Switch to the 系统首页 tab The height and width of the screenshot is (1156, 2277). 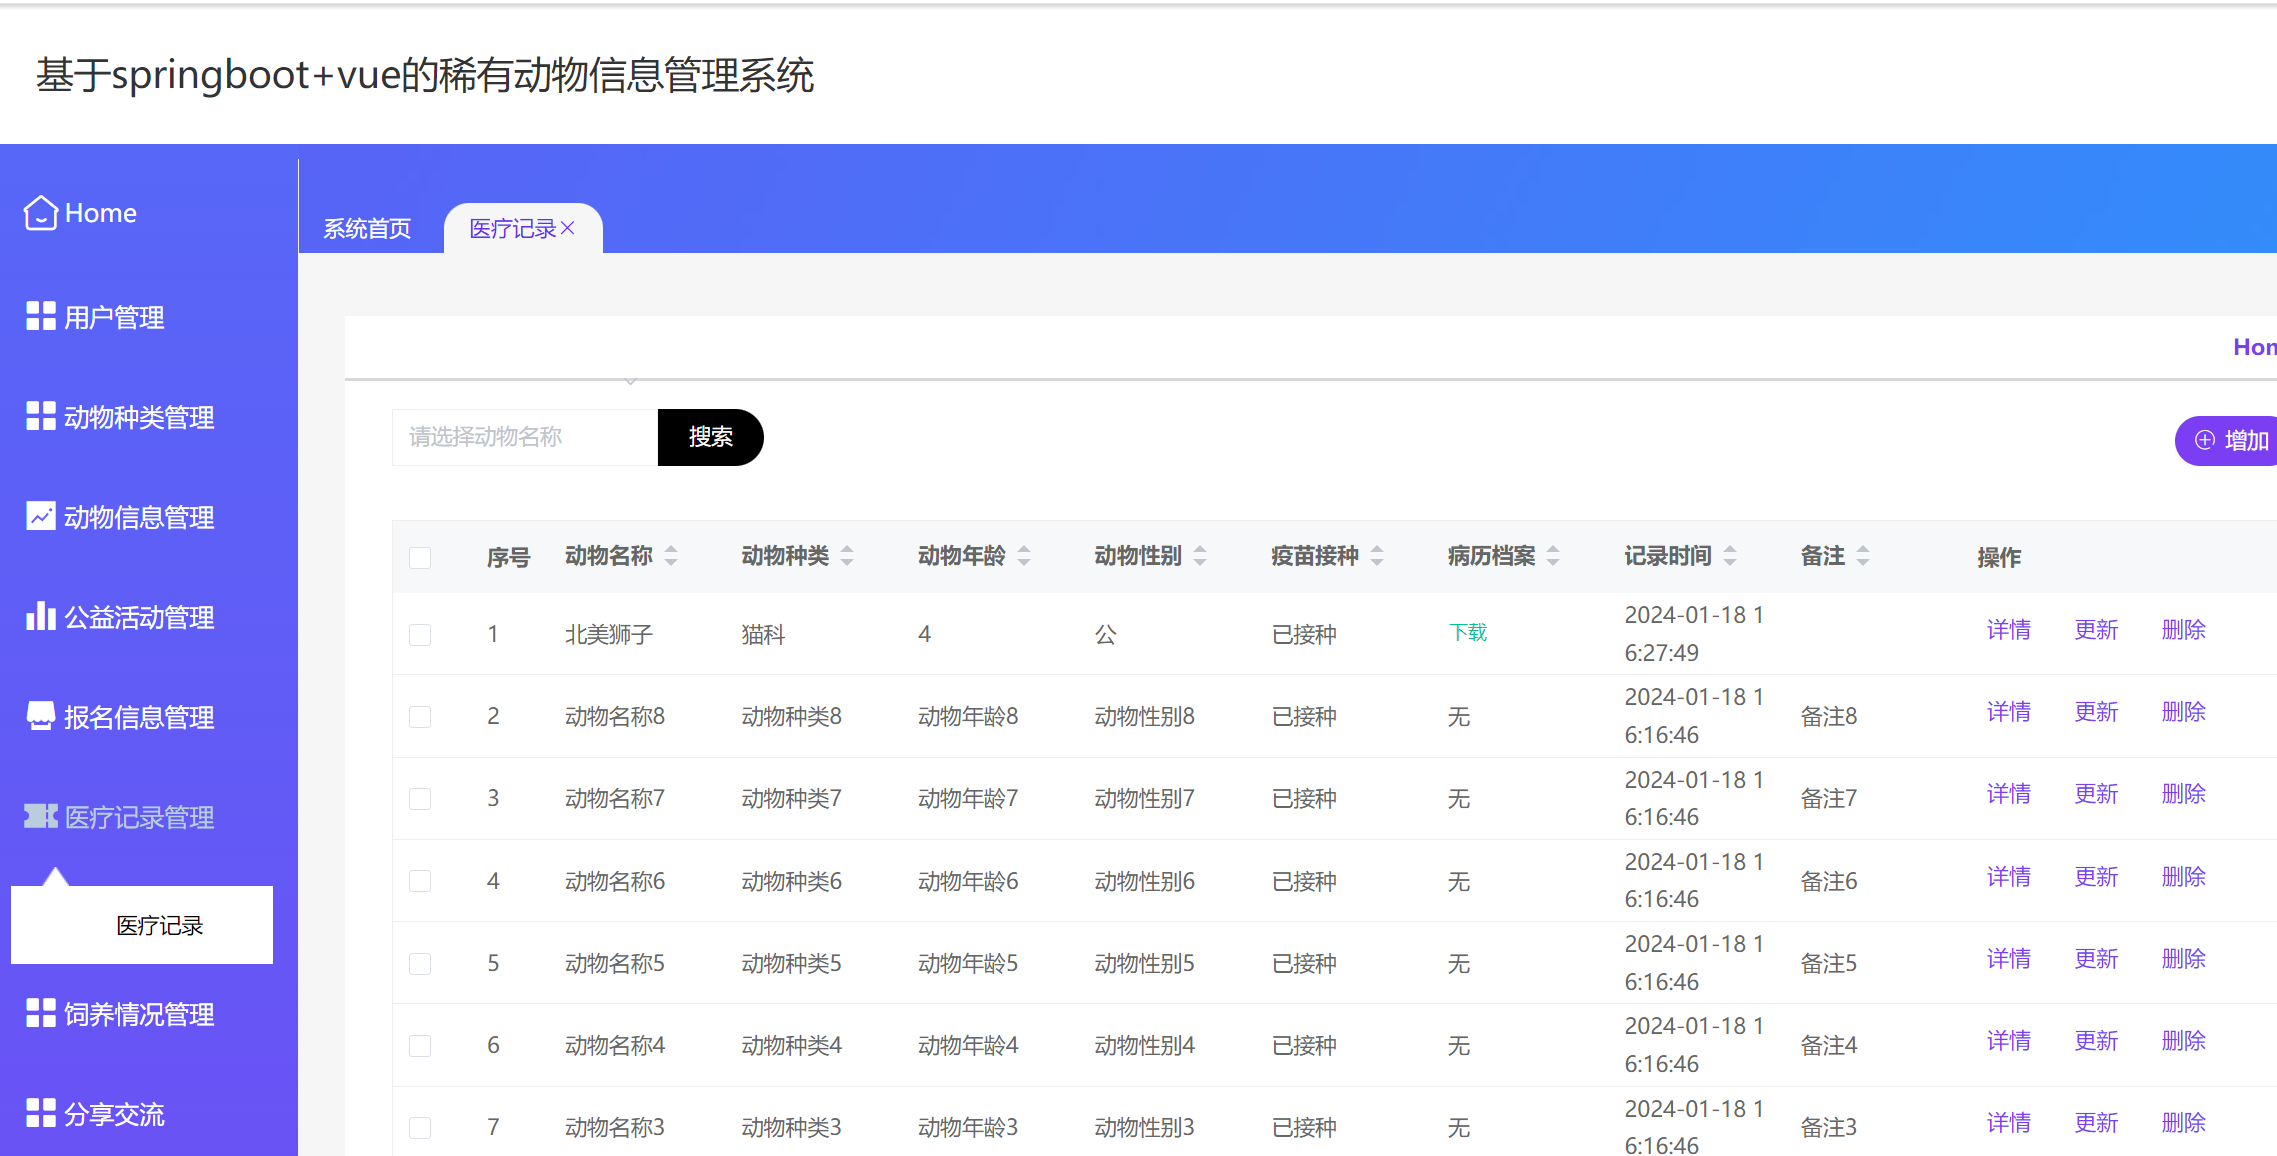pos(366,228)
